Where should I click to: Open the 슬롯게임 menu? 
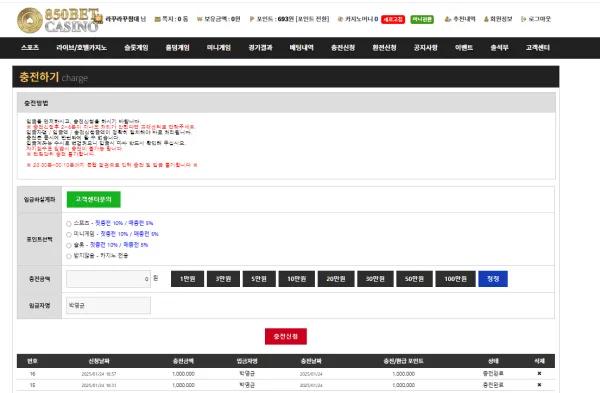(x=136, y=48)
